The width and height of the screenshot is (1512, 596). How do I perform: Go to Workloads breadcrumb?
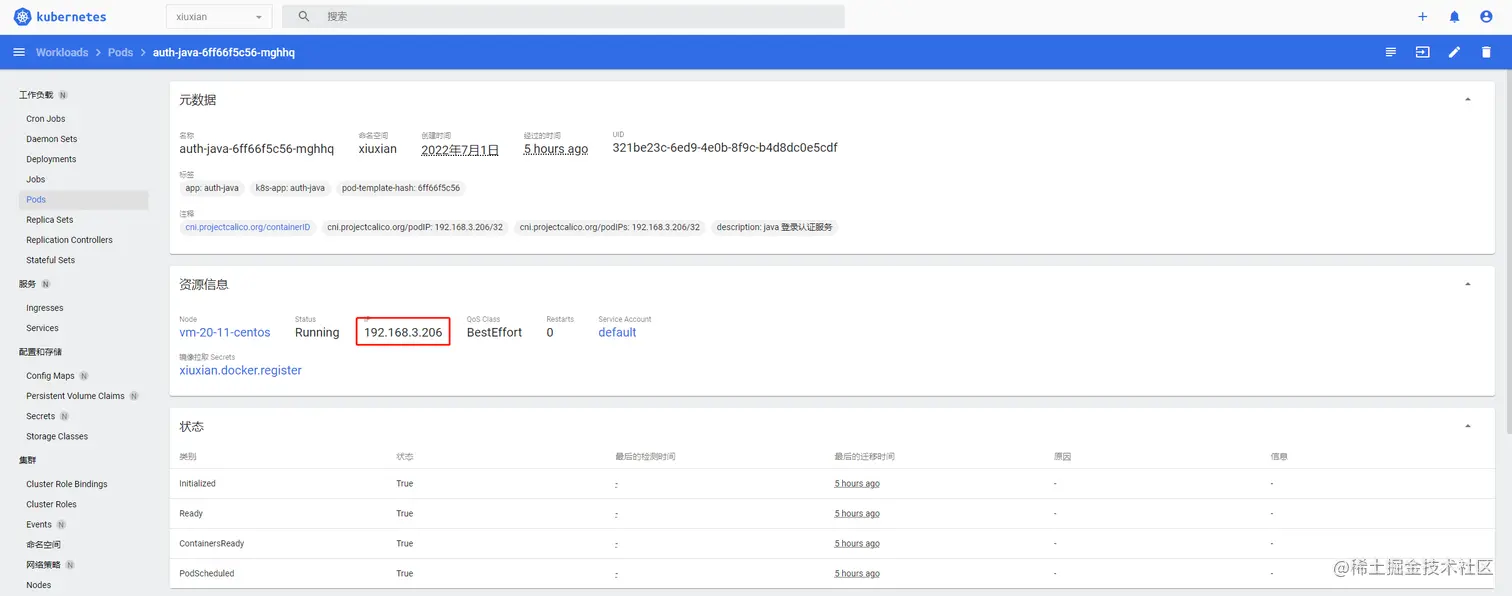[x=62, y=52]
